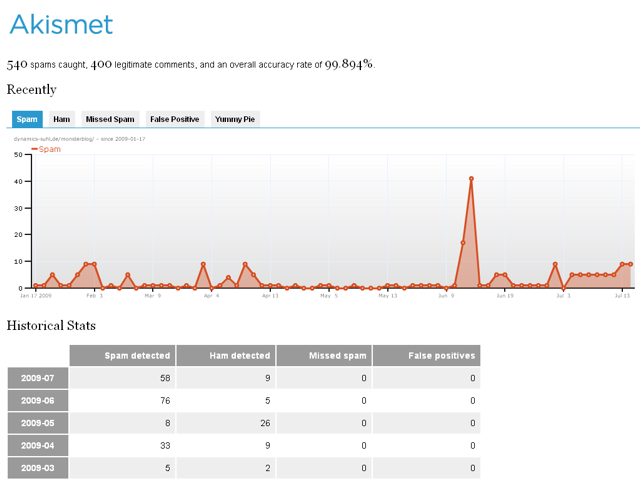Open the Missed Spam tab
Image resolution: width=640 pixels, height=480 pixels.
click(x=110, y=119)
